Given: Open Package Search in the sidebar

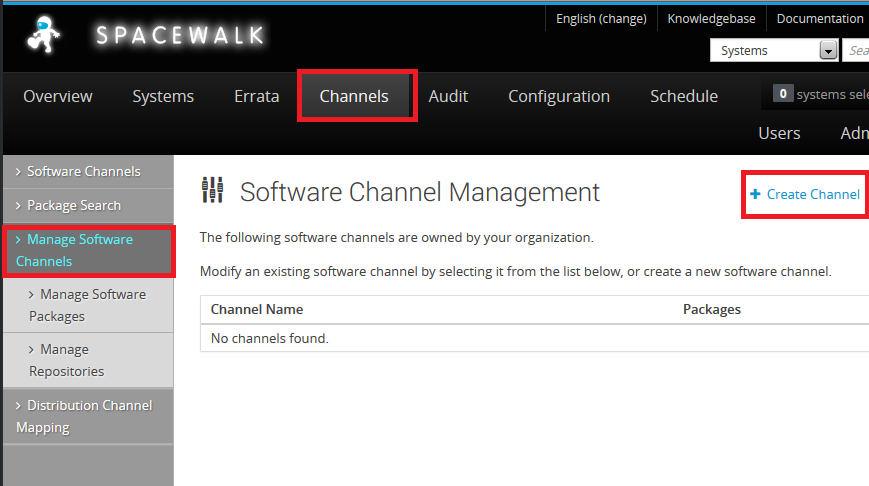Looking at the screenshot, I should [88, 206].
